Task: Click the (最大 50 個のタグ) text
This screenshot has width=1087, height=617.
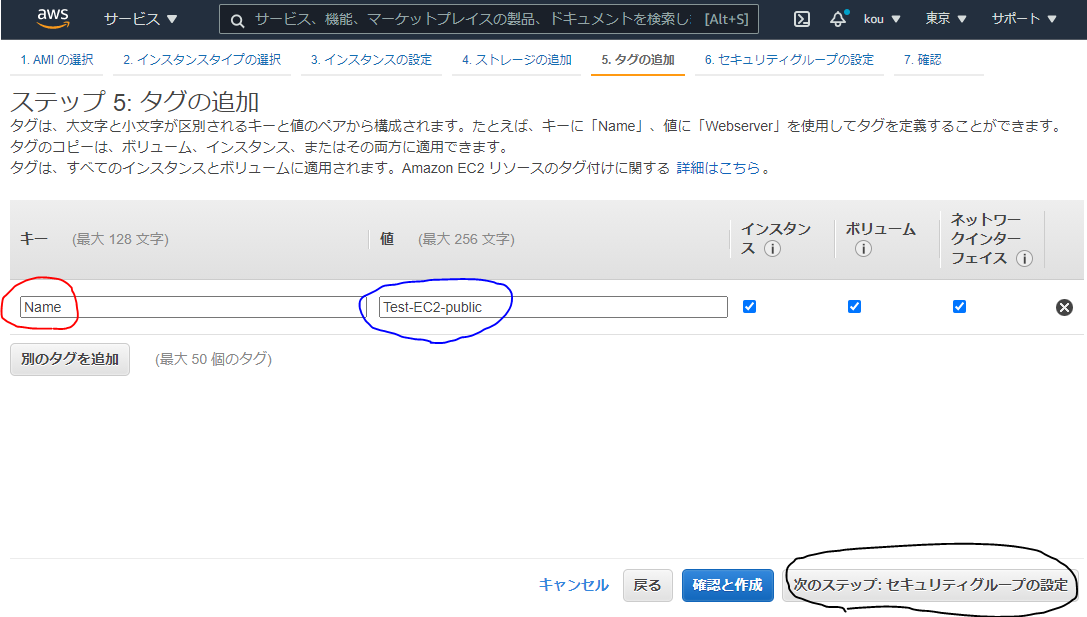Action: pos(214,359)
